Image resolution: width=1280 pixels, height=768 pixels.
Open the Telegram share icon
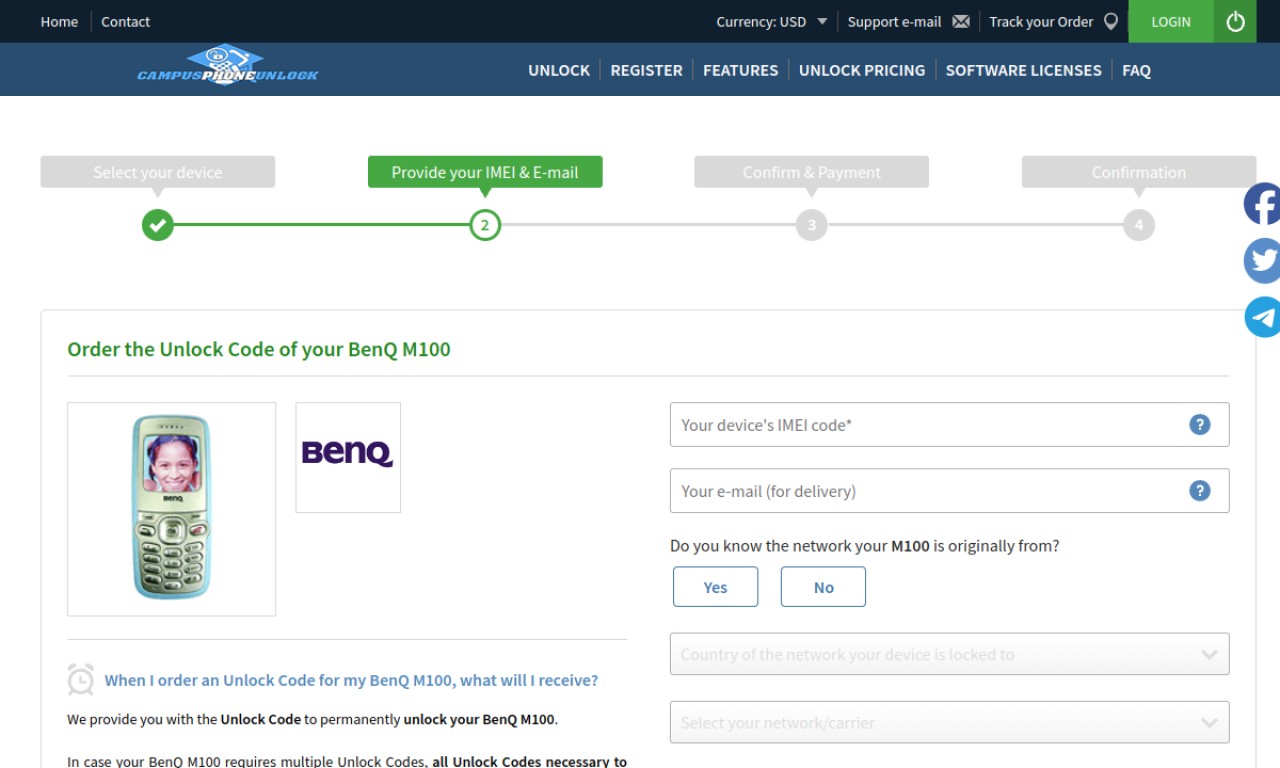(x=1262, y=317)
